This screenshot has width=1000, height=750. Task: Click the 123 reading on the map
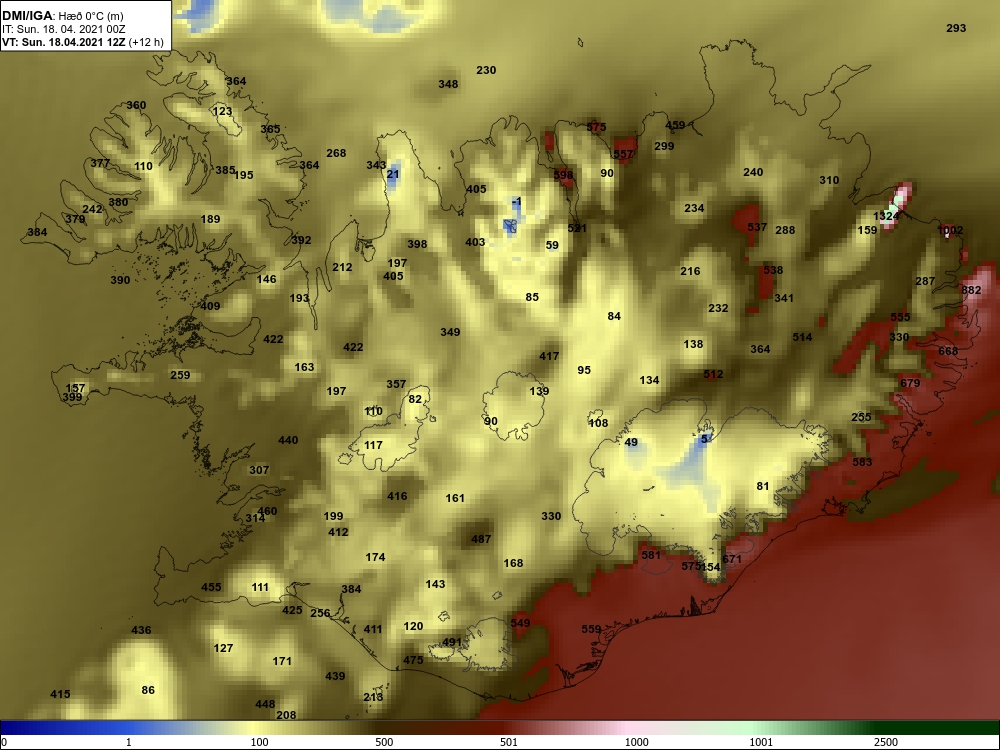222,112
